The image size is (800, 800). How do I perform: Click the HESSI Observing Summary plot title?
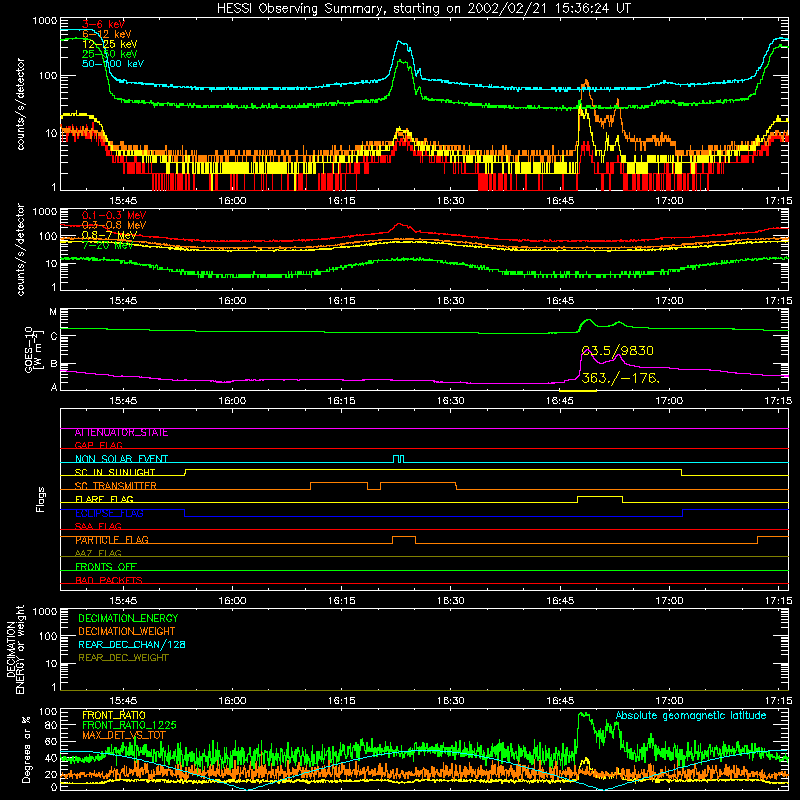pos(424,8)
